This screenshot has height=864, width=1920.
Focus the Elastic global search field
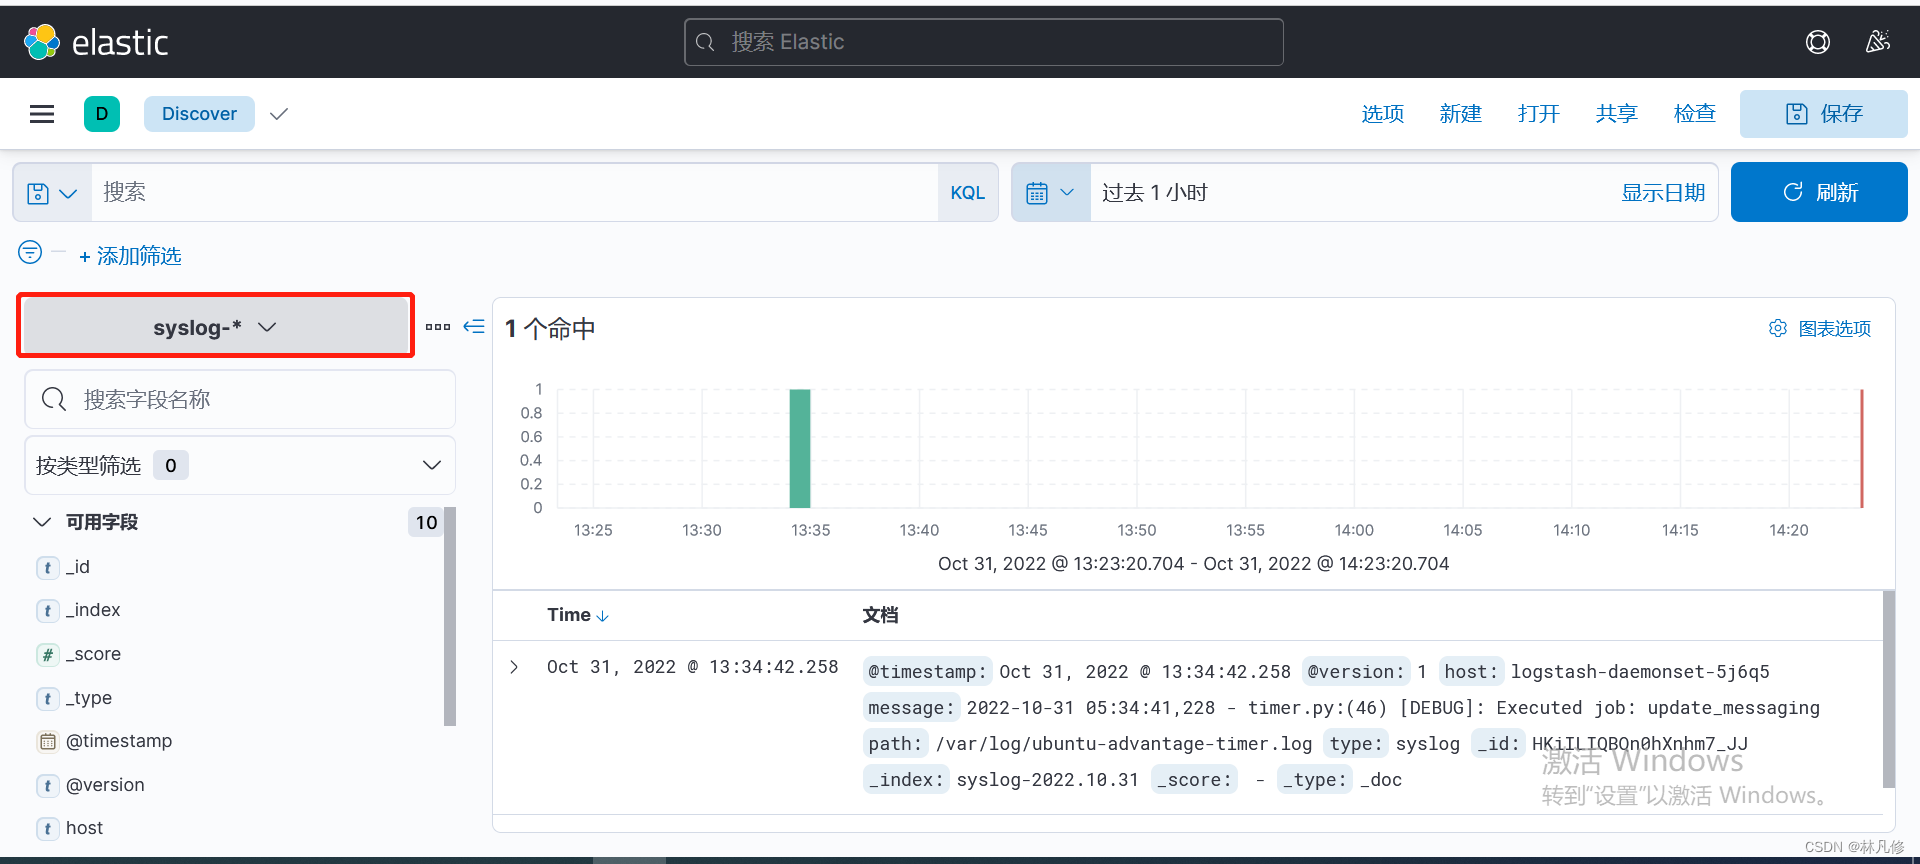[984, 42]
